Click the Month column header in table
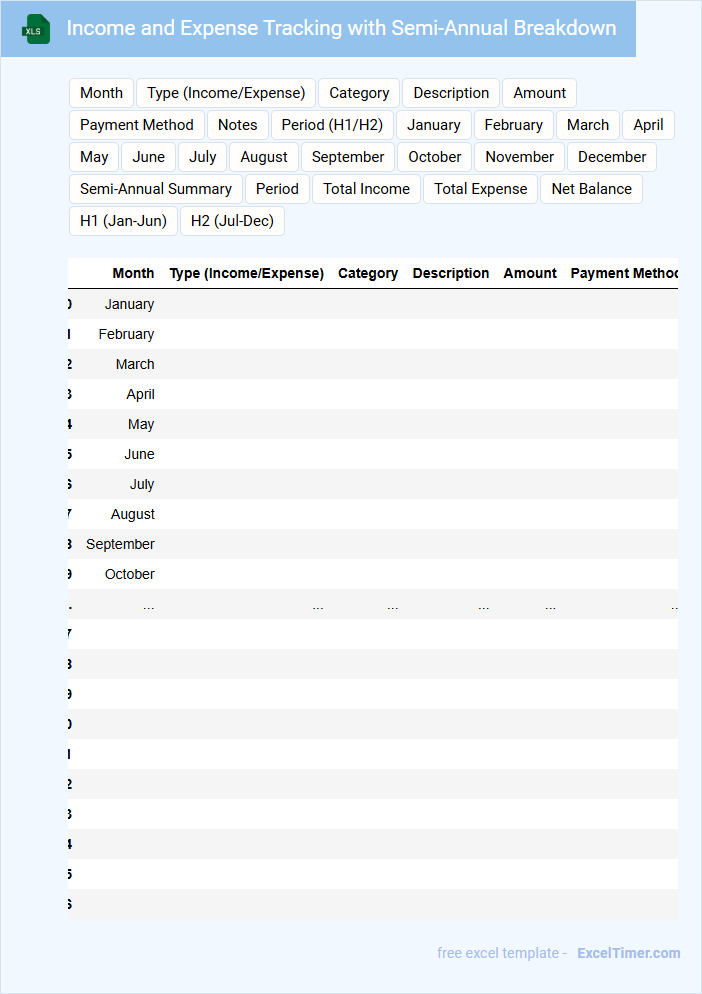The height and width of the screenshot is (994, 702). (133, 273)
